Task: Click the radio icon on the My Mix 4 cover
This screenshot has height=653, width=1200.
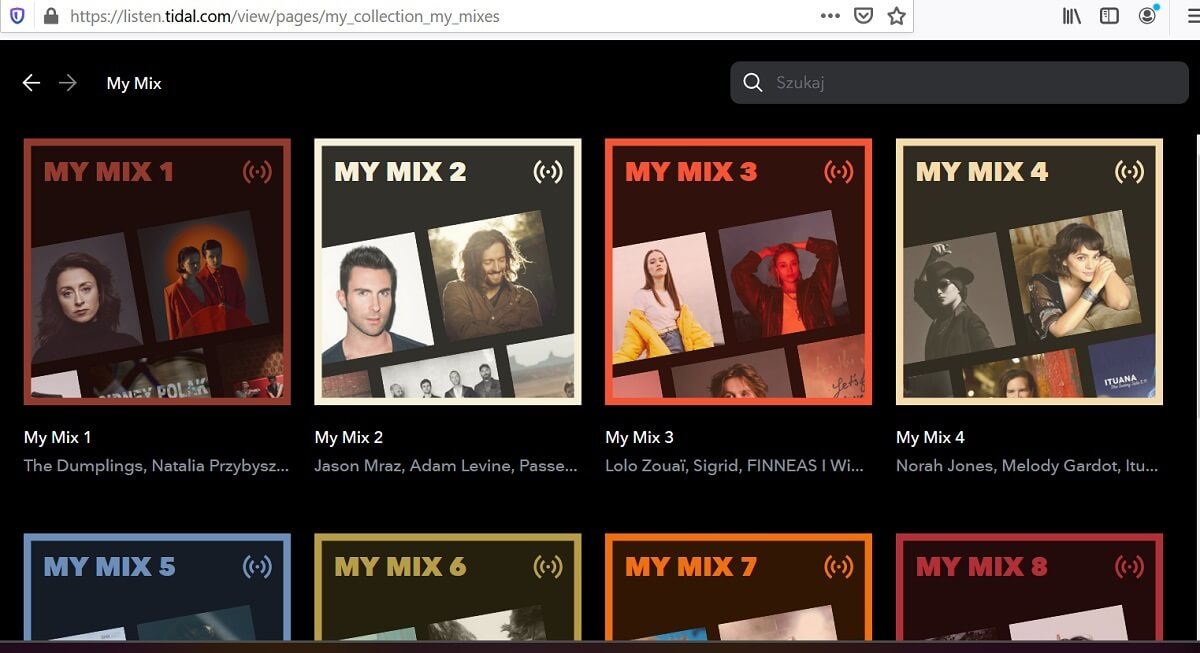Action: point(1130,171)
